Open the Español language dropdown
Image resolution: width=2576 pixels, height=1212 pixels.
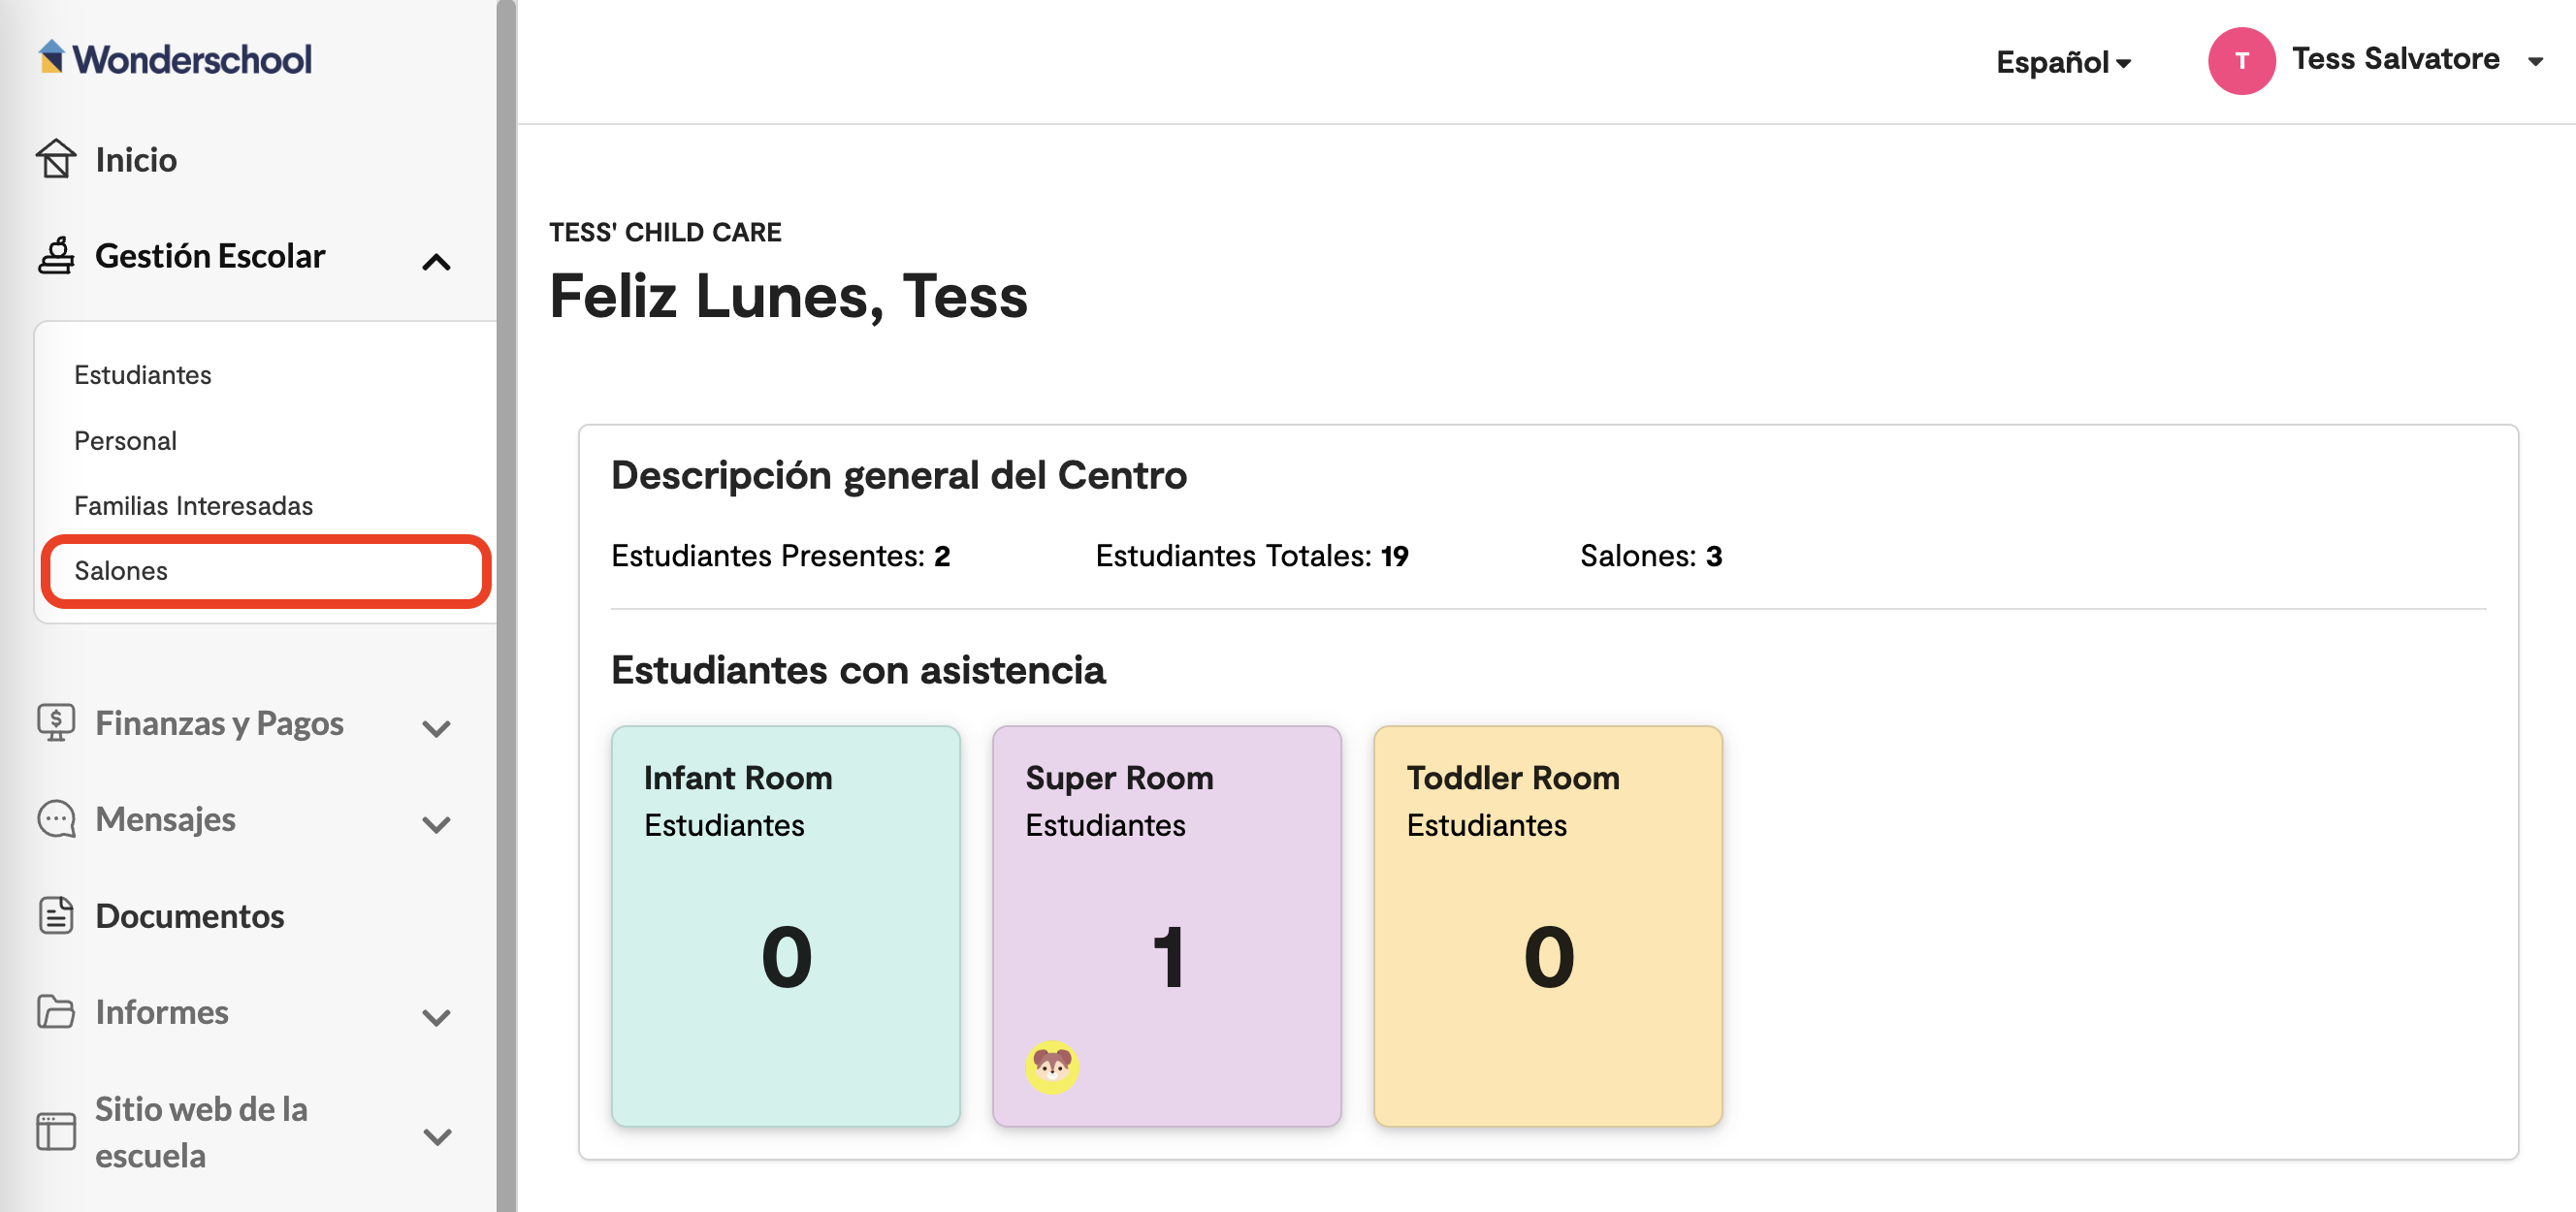point(2063,62)
